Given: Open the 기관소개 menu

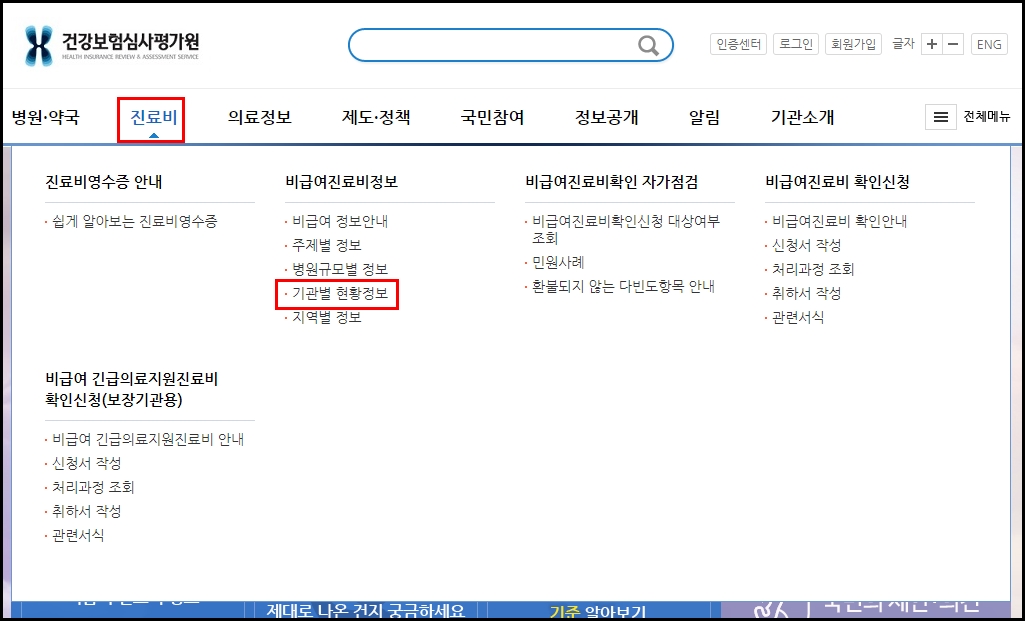Looking at the screenshot, I should 804,116.
